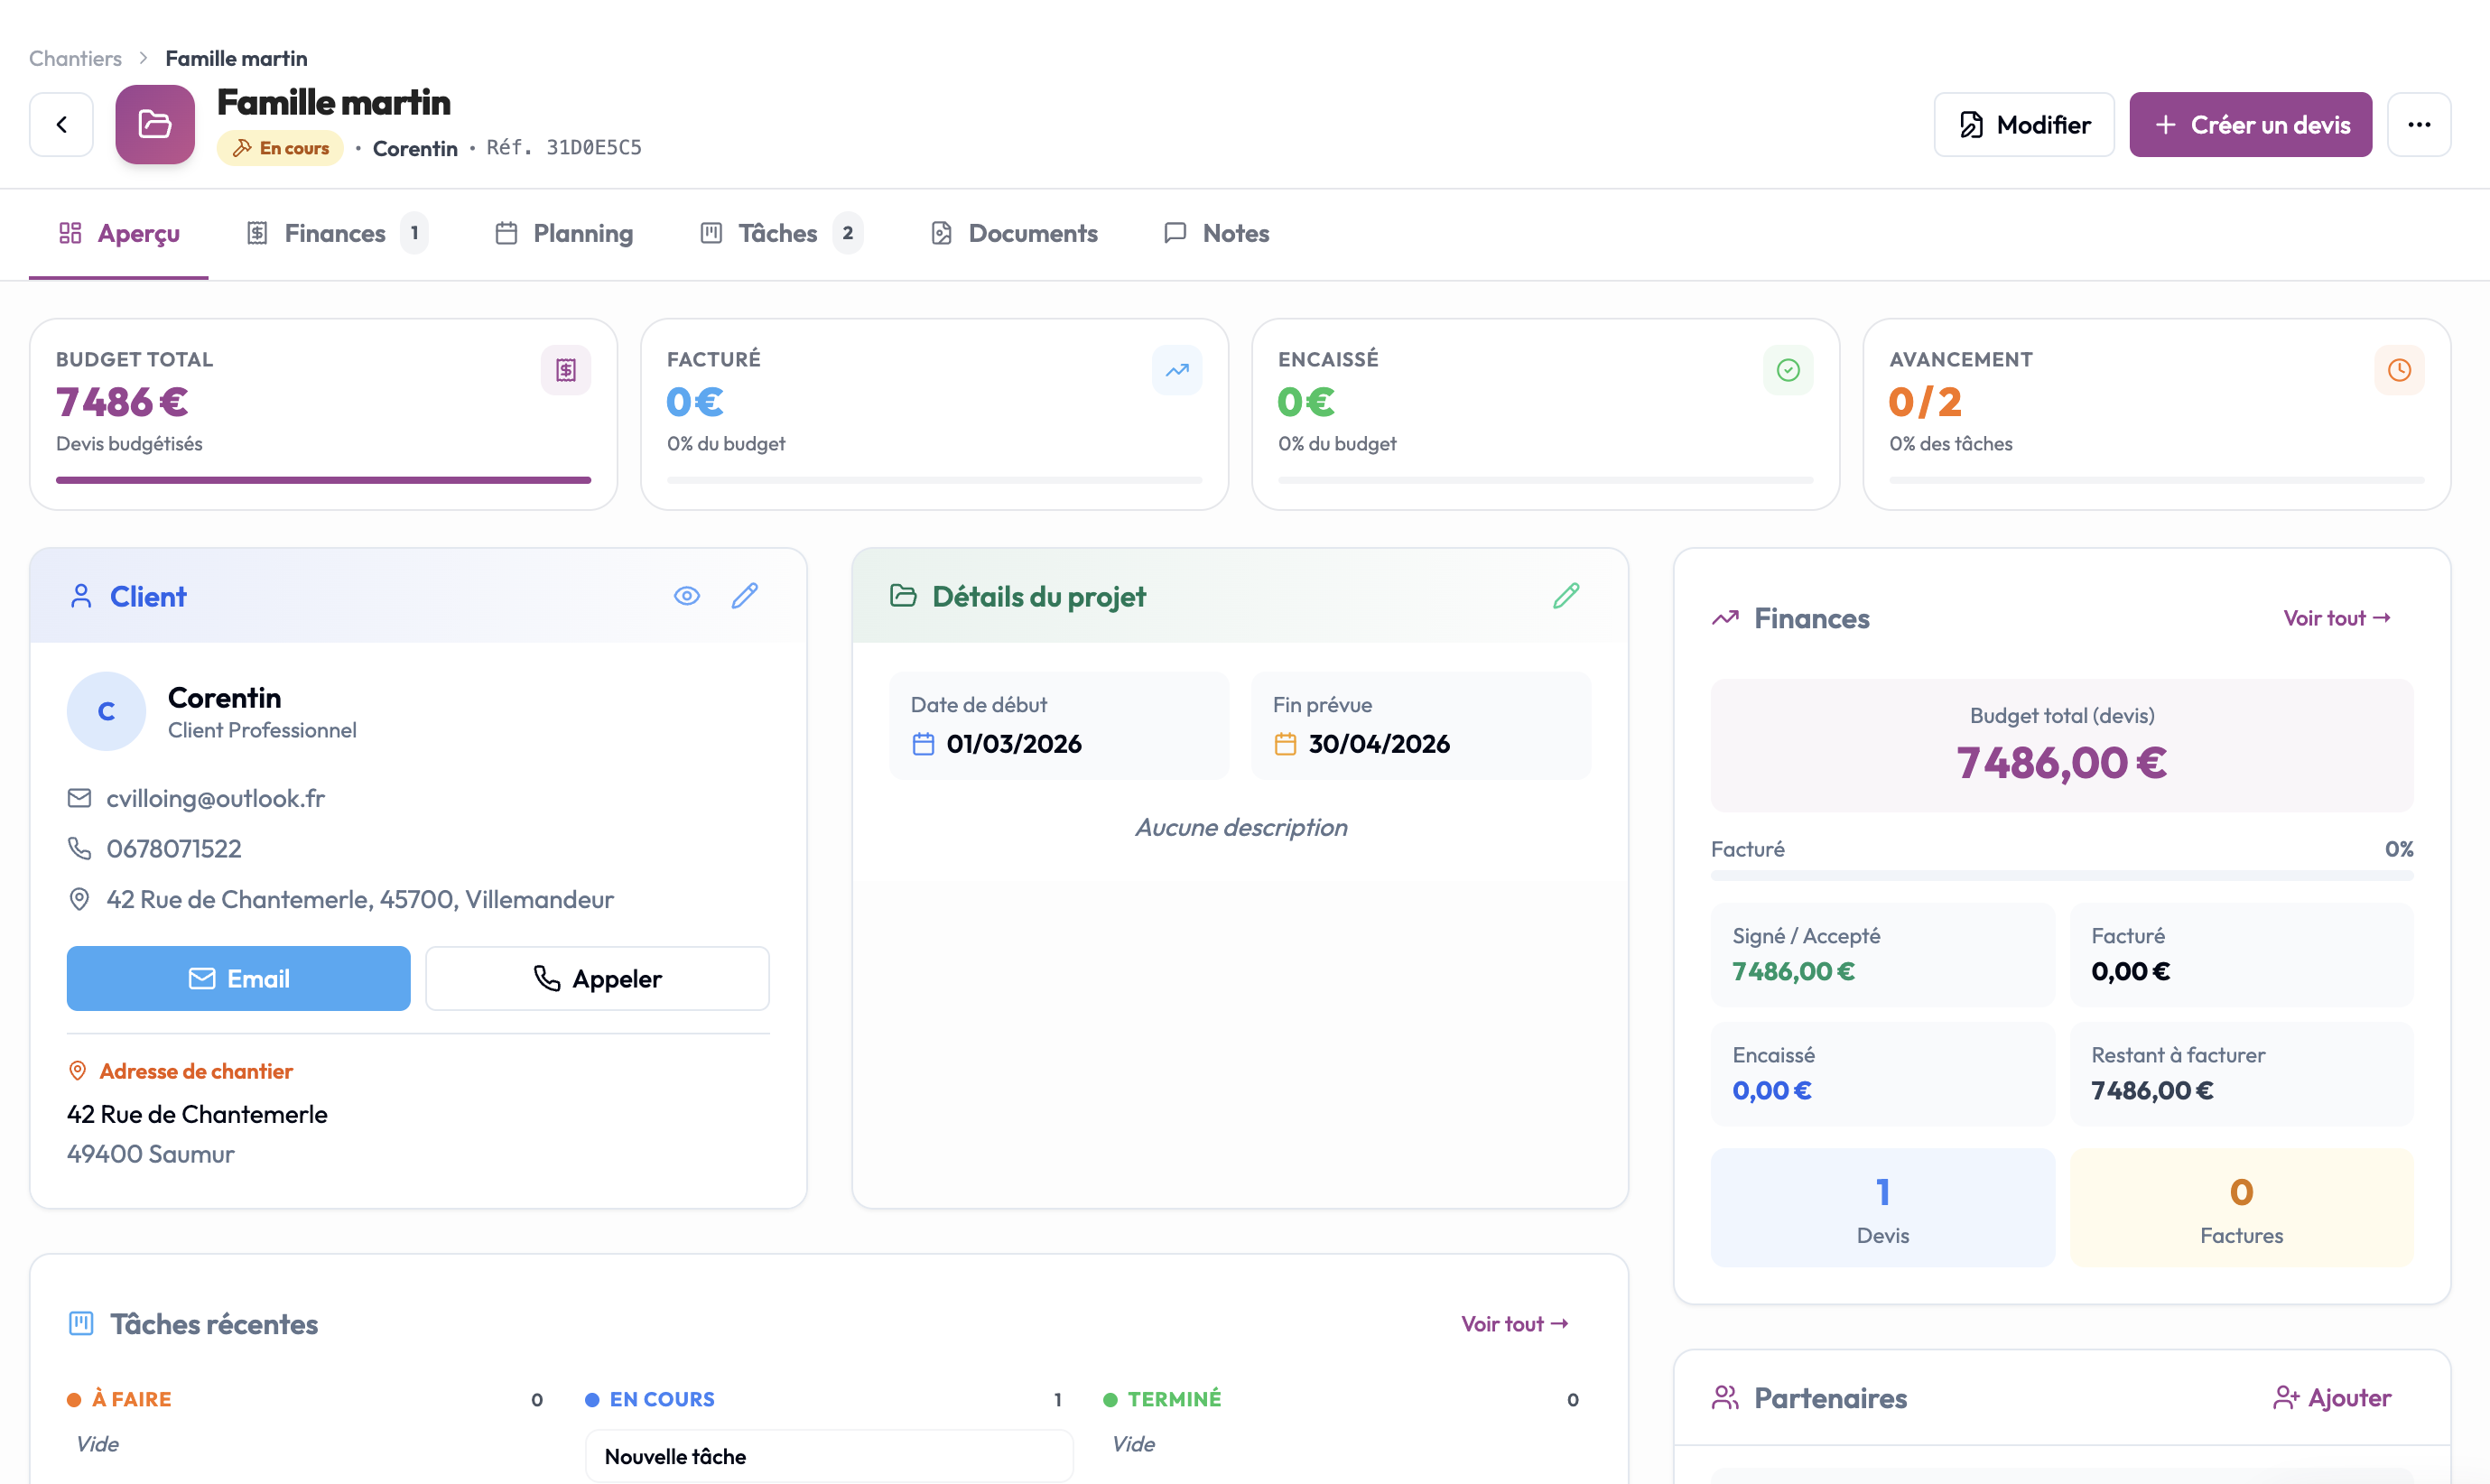Image resolution: width=2490 pixels, height=1484 pixels.
Task: Open the Planning tab
Action: coord(564,234)
